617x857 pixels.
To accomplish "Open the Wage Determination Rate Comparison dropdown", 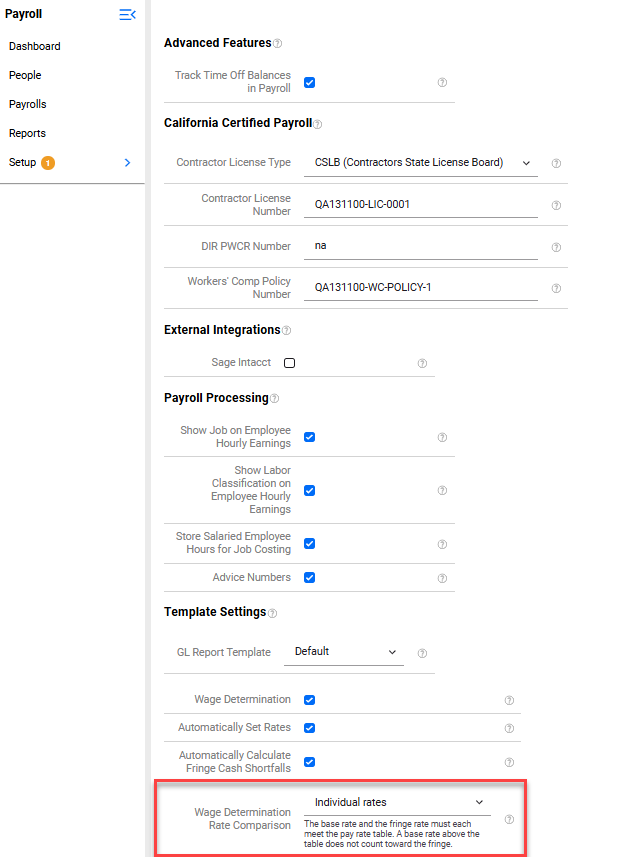I will 397,802.
